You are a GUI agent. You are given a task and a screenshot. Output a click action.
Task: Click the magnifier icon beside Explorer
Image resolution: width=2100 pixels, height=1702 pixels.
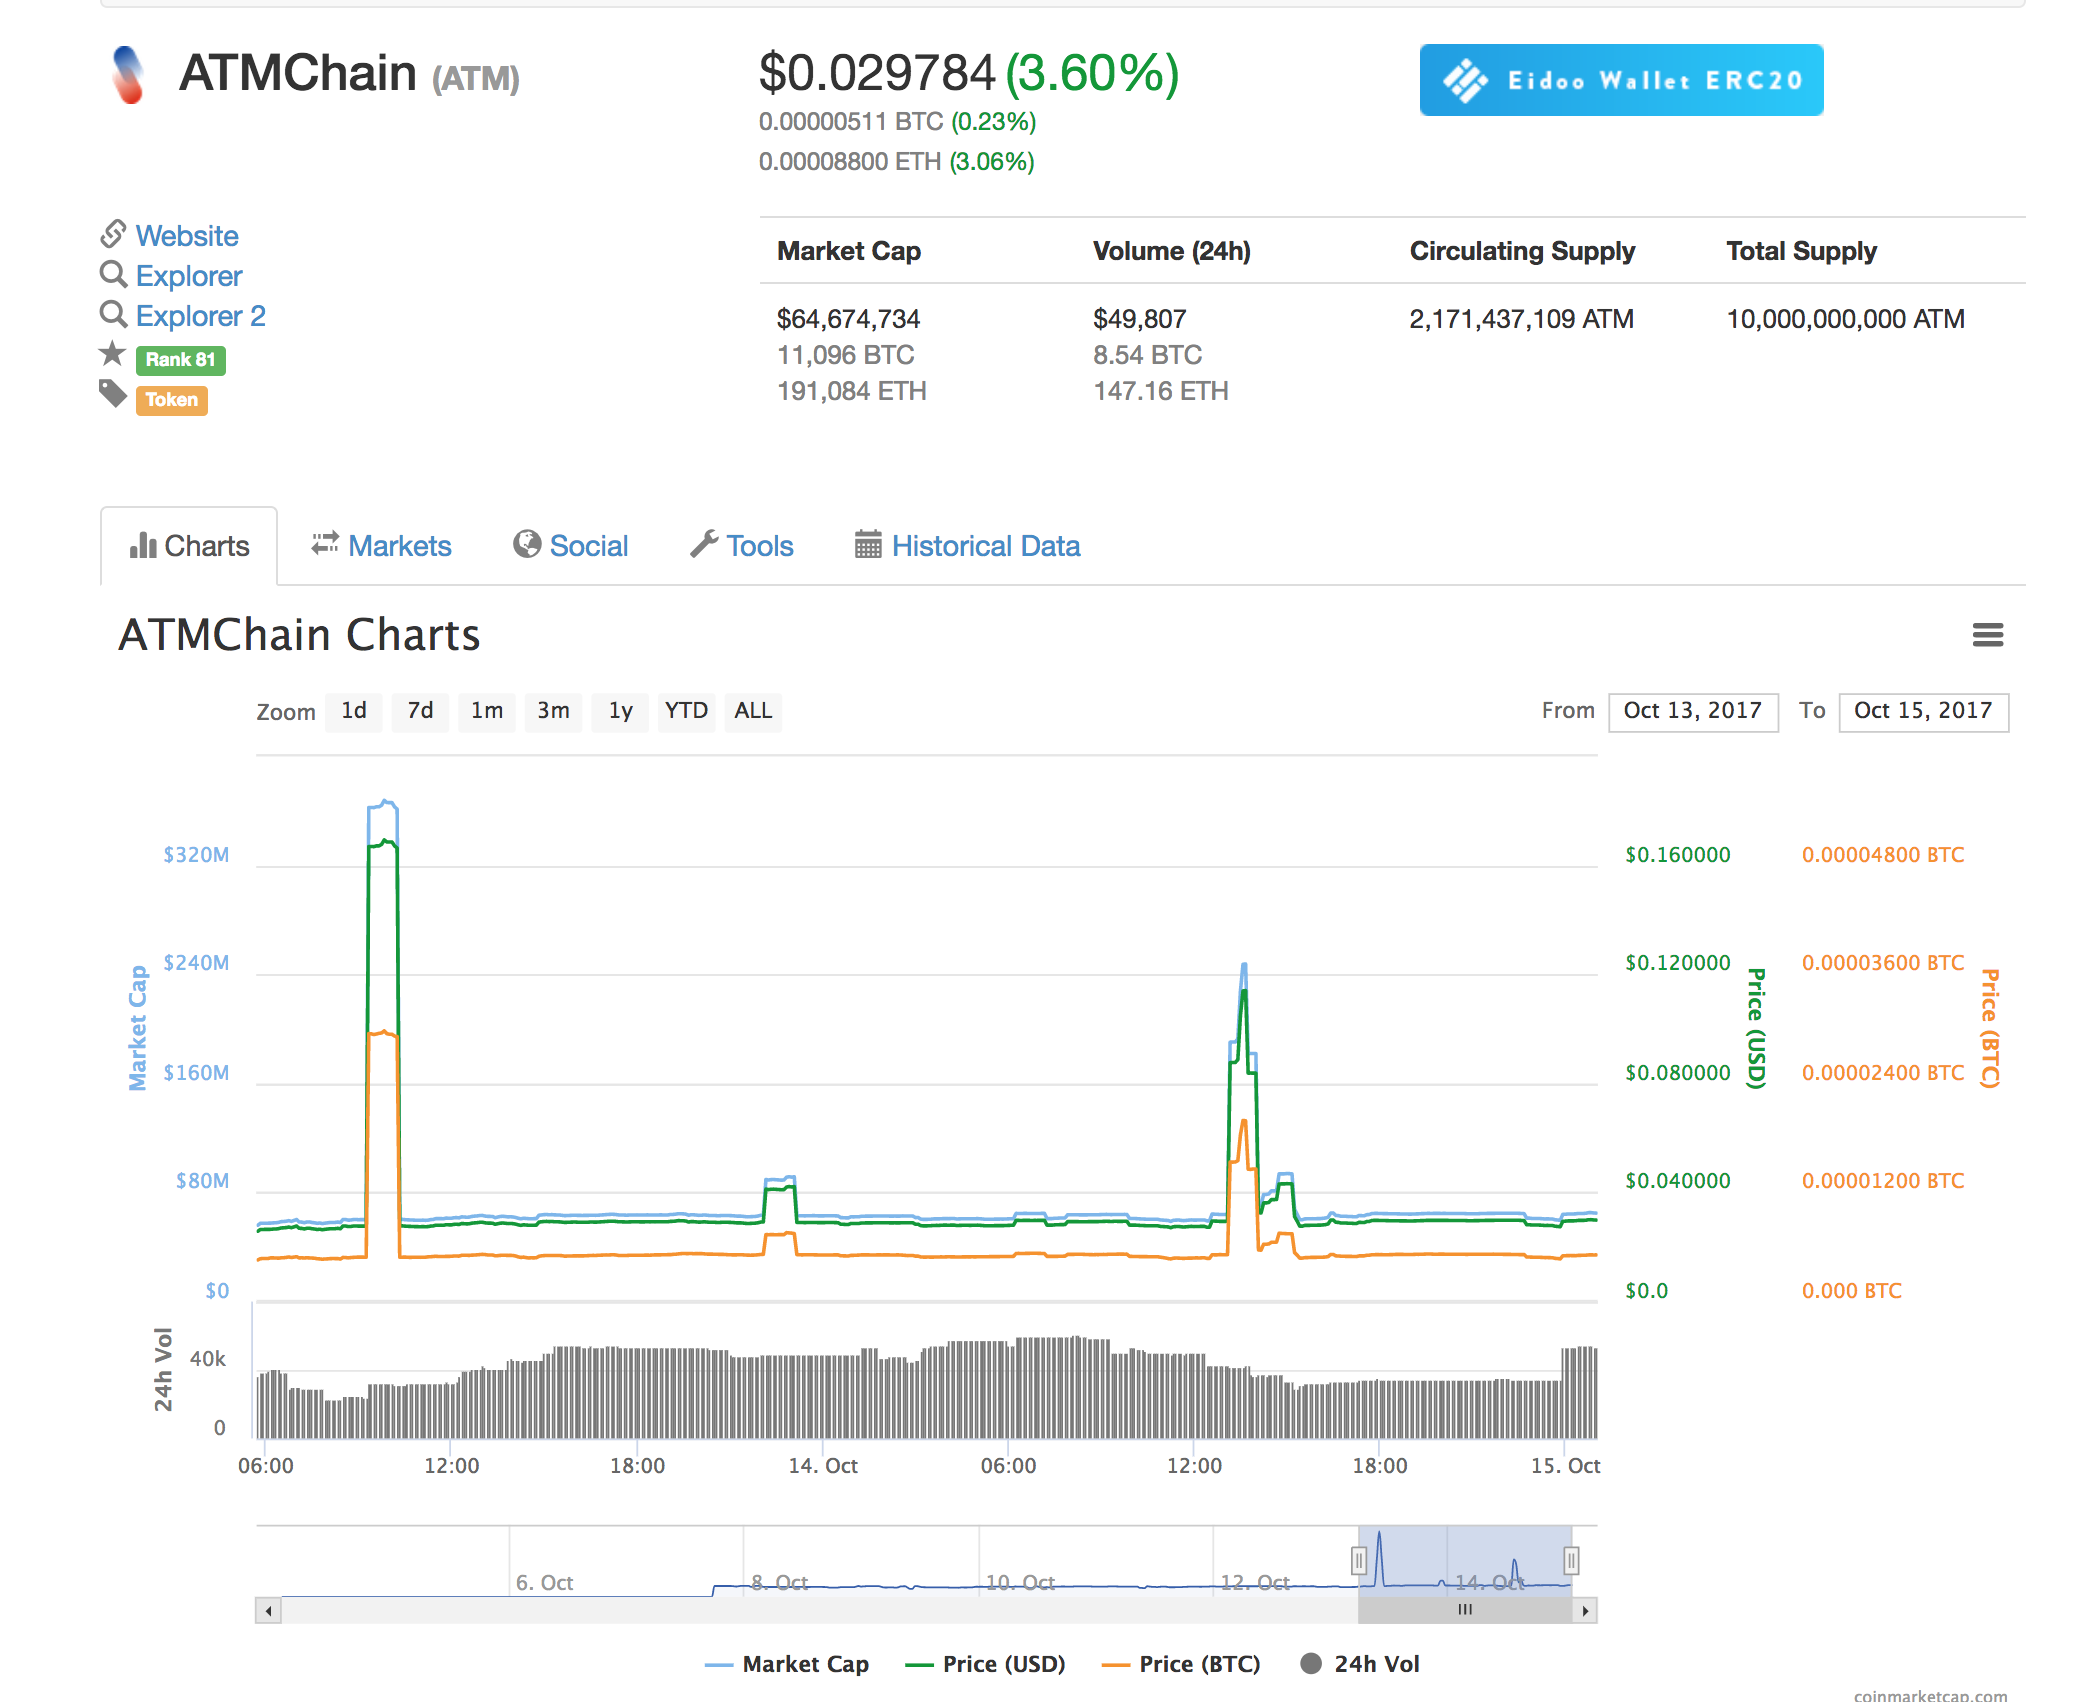pos(113,274)
